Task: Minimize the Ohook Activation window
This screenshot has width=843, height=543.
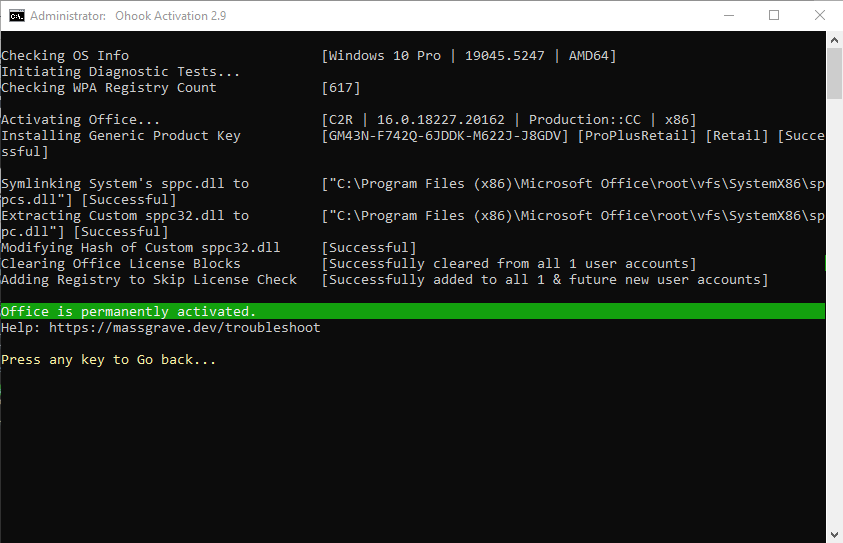Action: 728,16
